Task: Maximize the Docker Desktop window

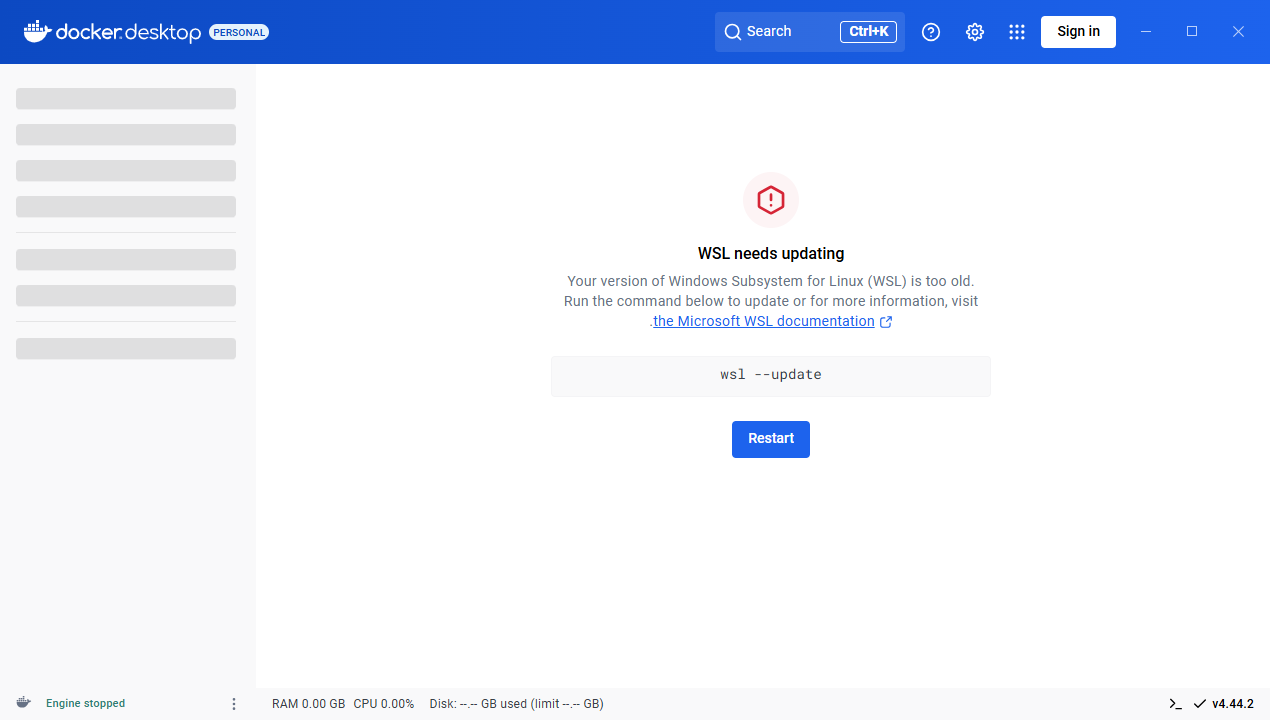Action: pyautogui.click(x=1192, y=32)
